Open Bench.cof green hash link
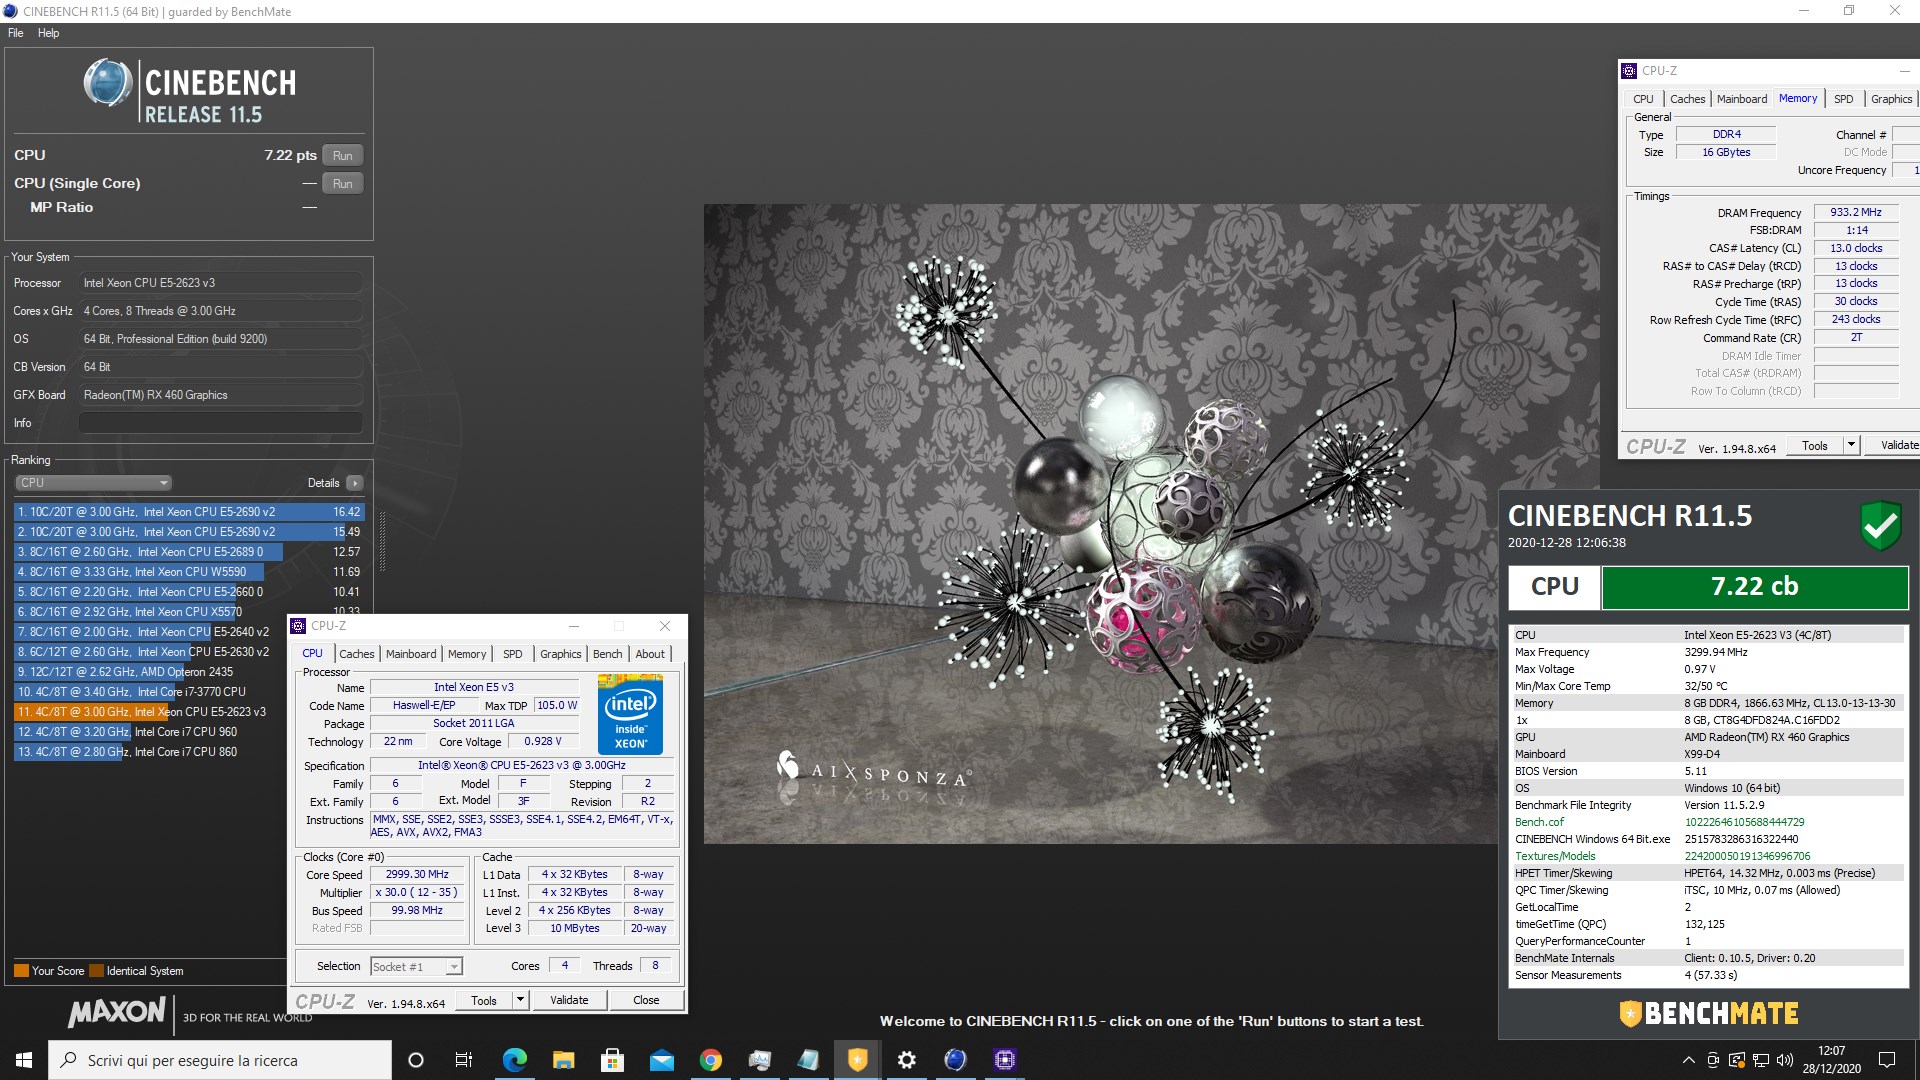Viewport: 1920px width, 1080px height. [x=1744, y=822]
